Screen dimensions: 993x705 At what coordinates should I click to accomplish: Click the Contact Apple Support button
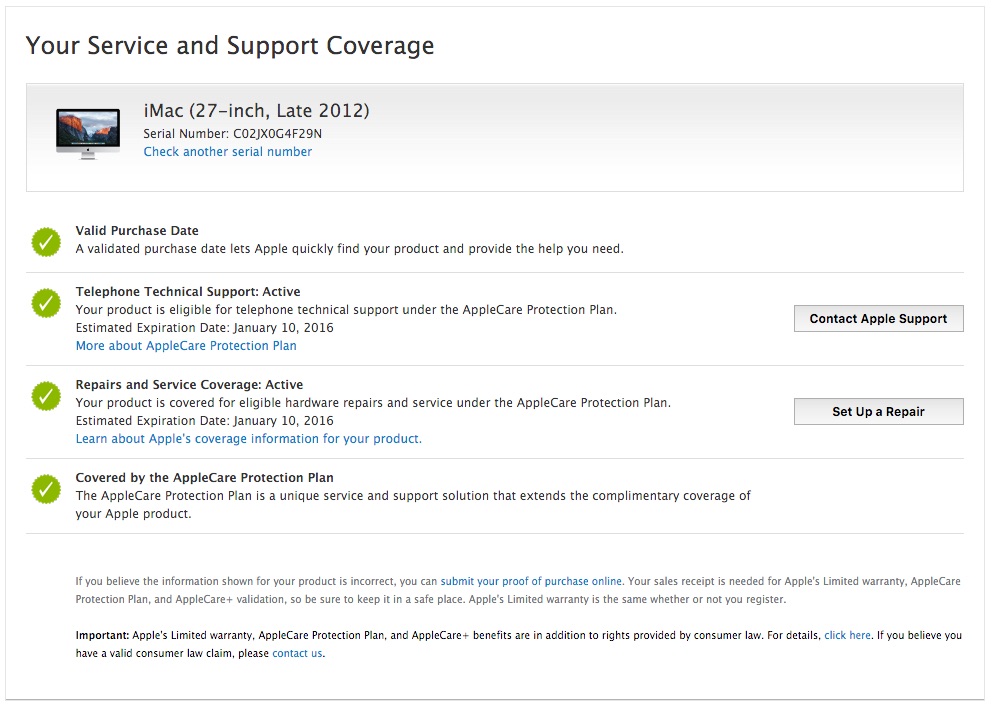click(x=878, y=319)
